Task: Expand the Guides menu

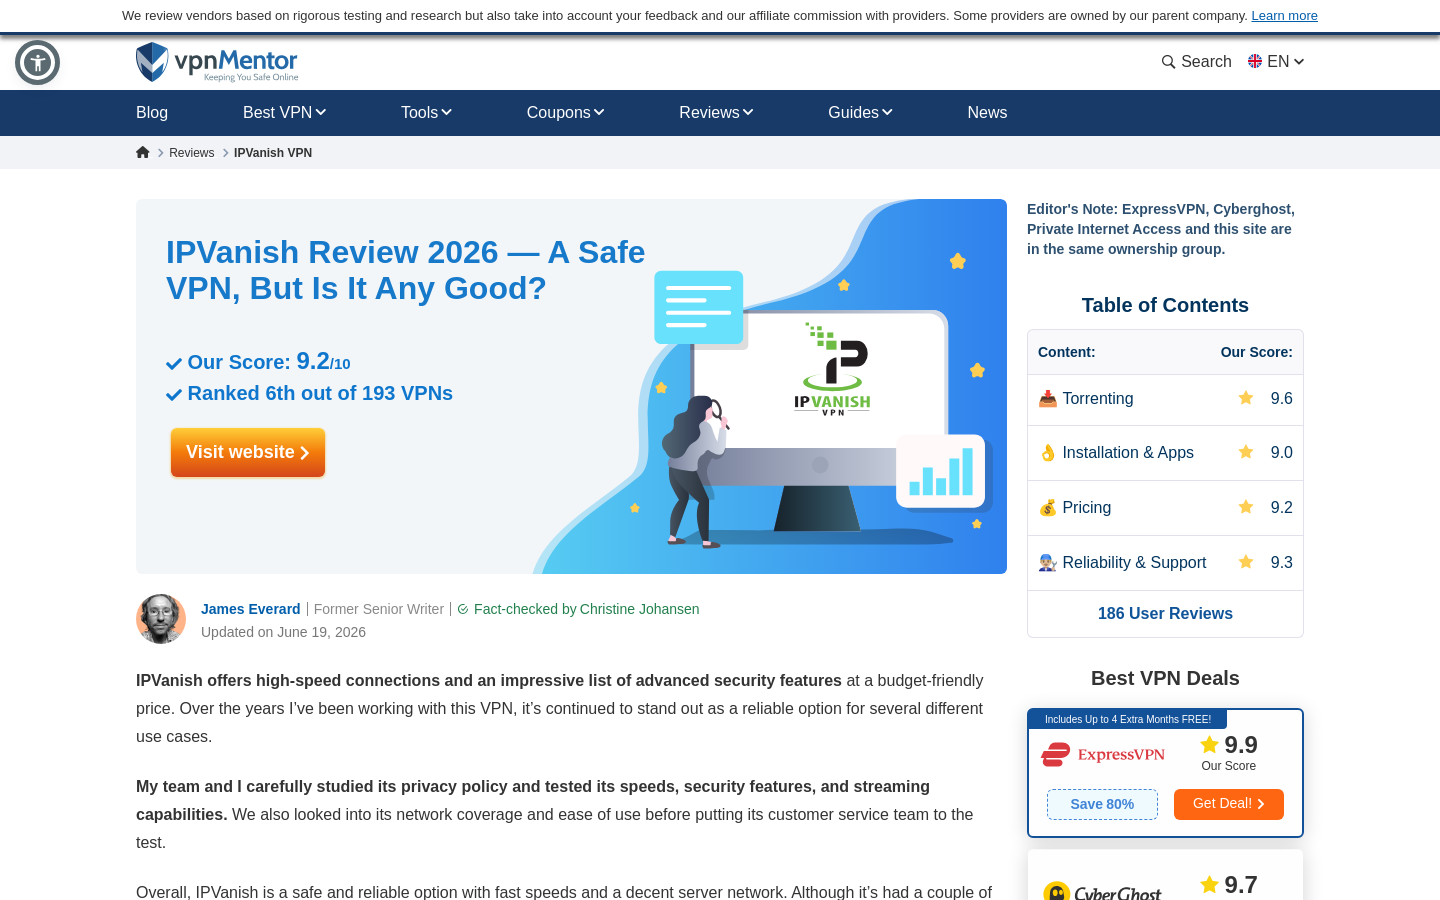Action: (860, 113)
